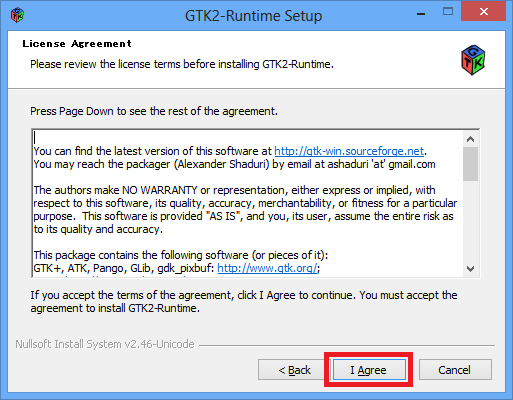Click empty scrollbar track below the thumb
This screenshot has height=400, width=513.
pyautogui.click(x=470, y=221)
